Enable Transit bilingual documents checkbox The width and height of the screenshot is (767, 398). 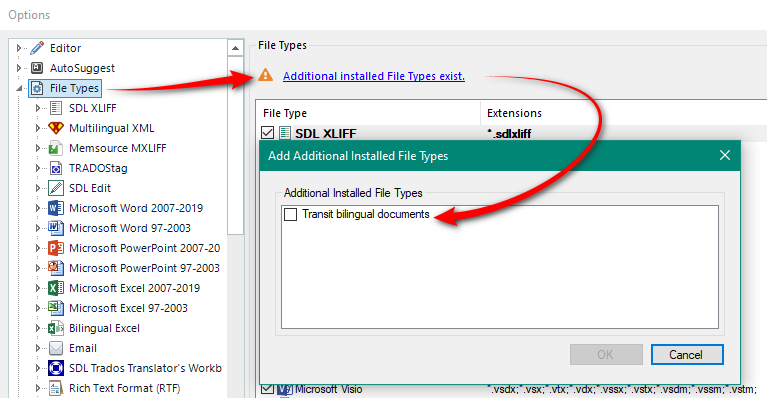[291, 214]
